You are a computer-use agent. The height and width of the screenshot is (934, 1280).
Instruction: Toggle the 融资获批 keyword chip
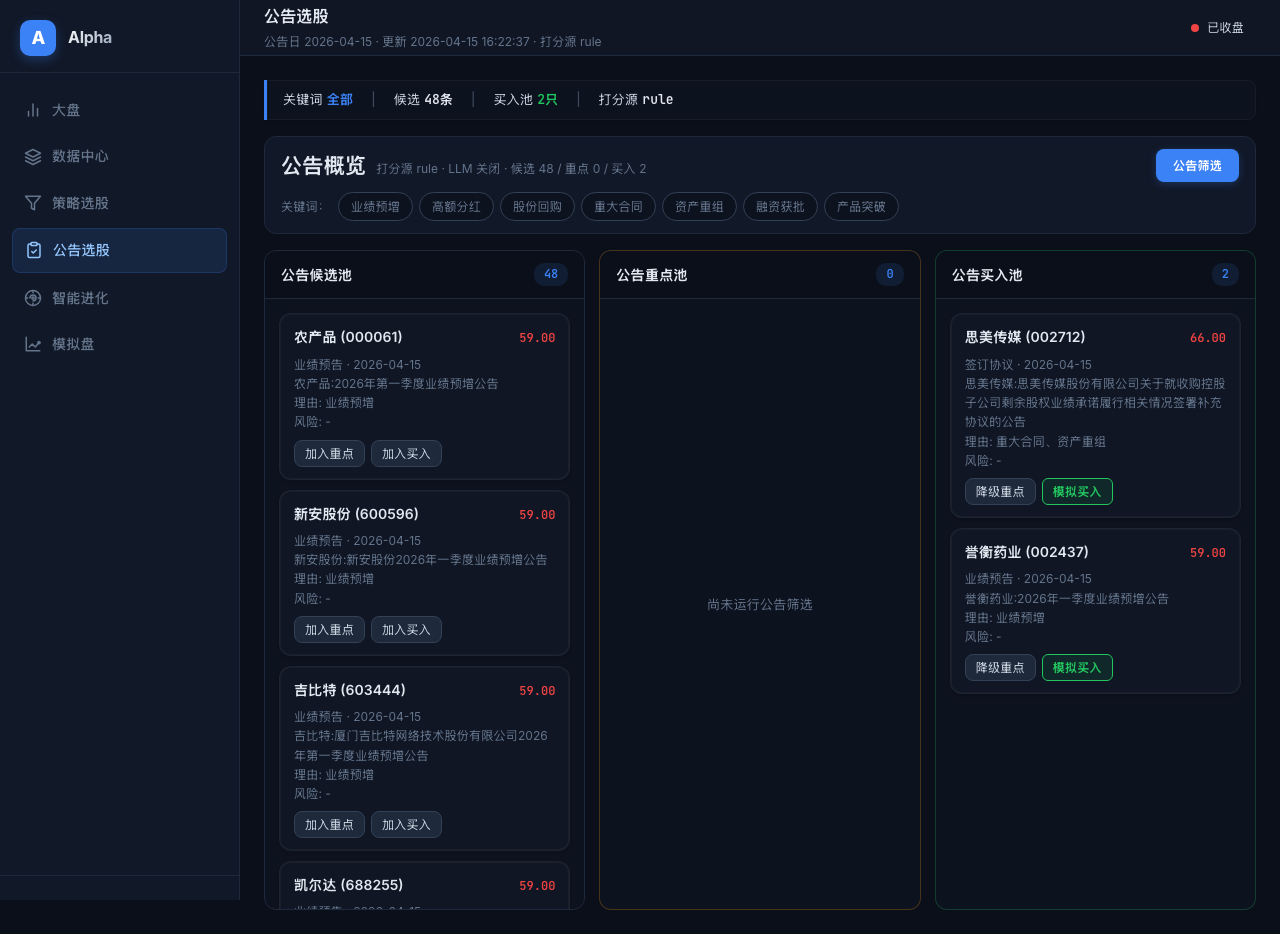click(780, 207)
